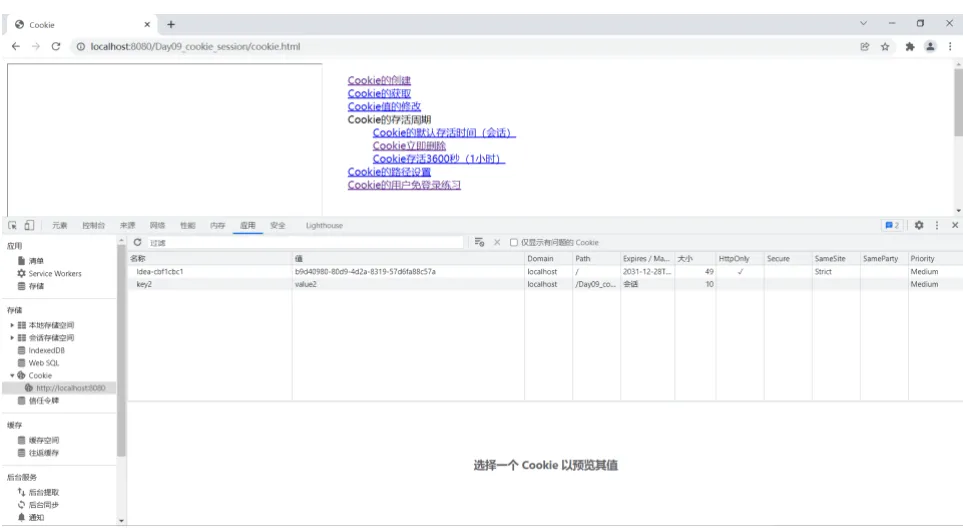Image resolution: width=963 pixels, height=532 pixels.
Task: Delete selected cookie with X icon
Action: [x=497, y=242]
